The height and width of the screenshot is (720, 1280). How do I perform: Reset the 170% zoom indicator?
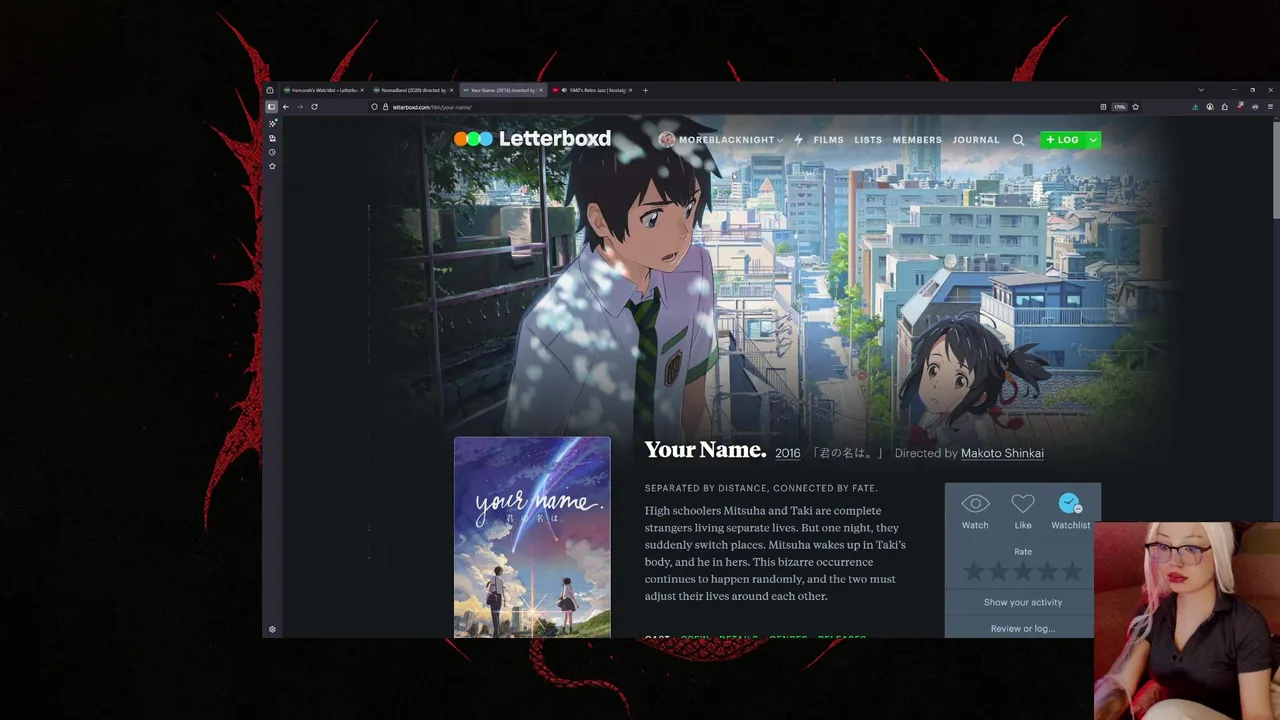click(1120, 107)
